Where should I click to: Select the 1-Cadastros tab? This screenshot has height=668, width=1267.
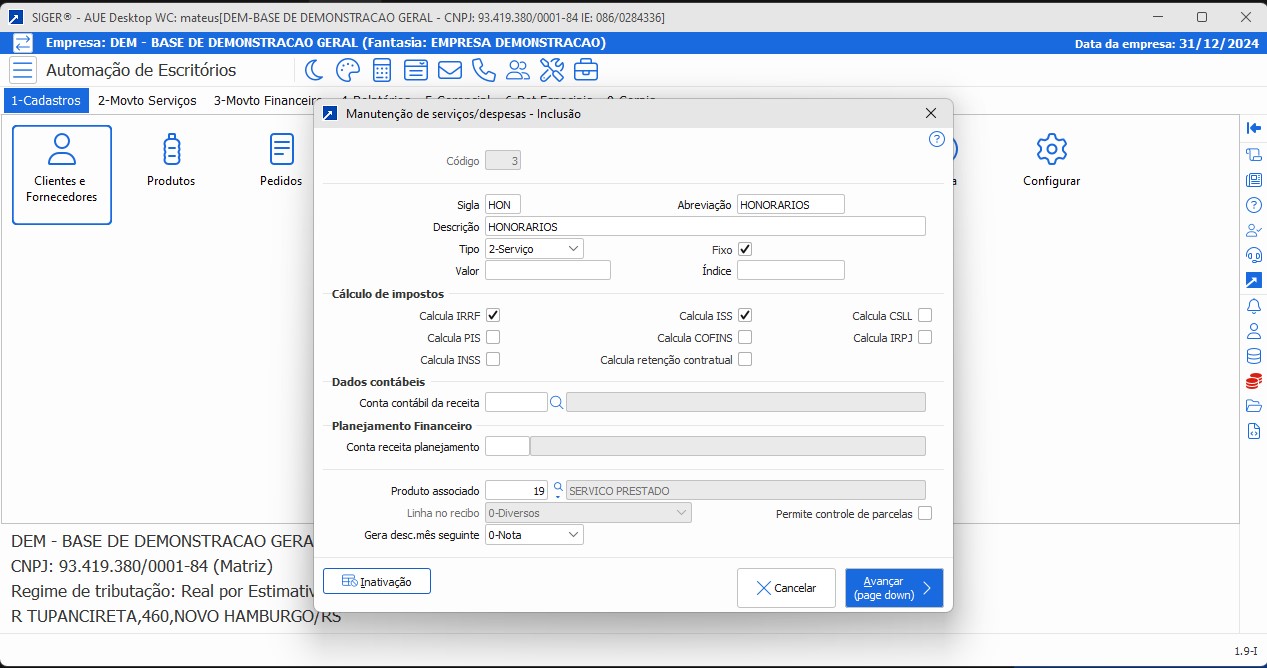(x=46, y=101)
